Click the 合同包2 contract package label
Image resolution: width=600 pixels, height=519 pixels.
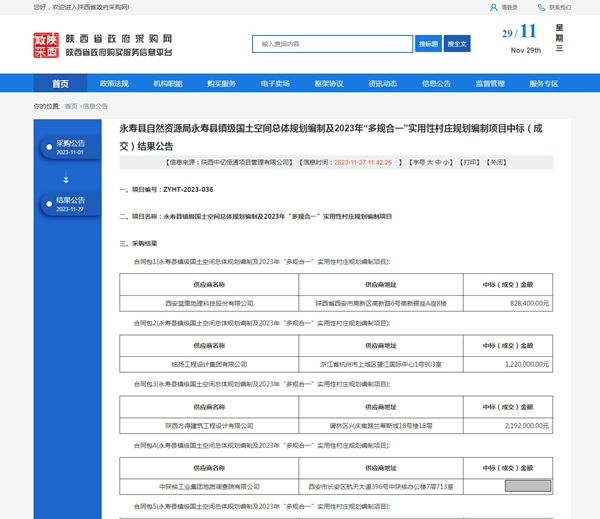click(262, 323)
